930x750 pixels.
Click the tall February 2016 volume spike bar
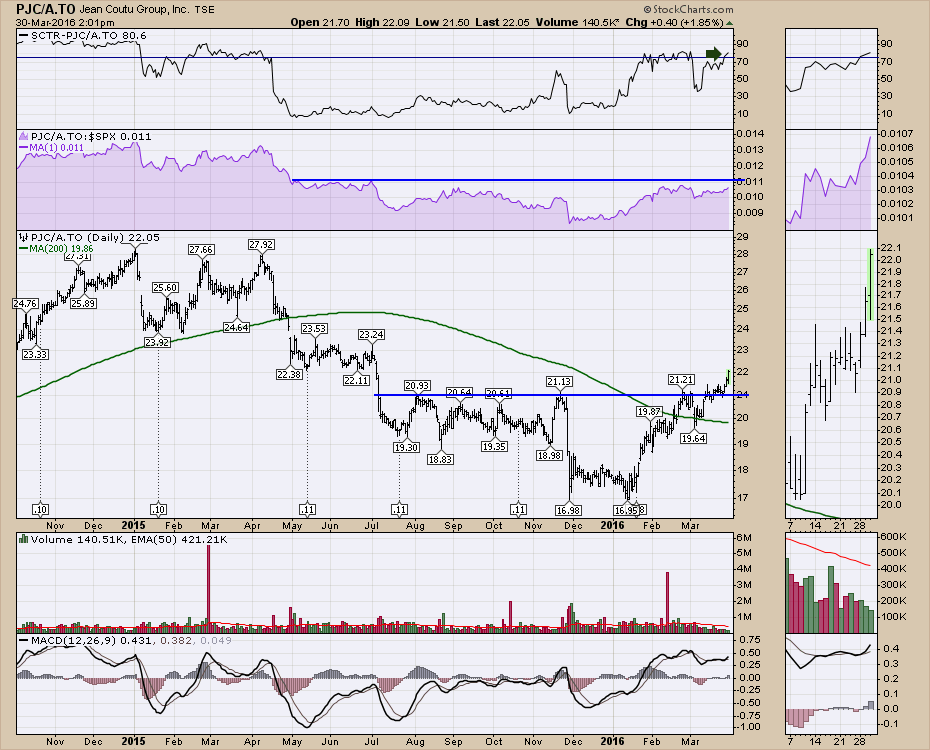point(667,602)
